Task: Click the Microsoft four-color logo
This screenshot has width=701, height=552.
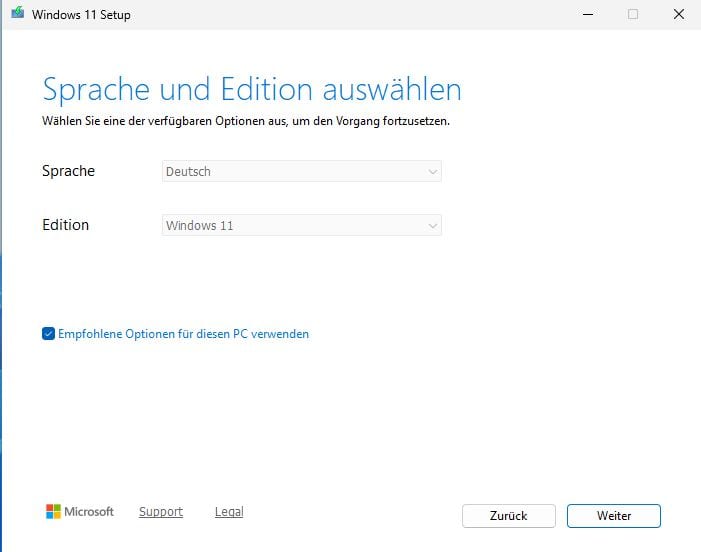Action: point(53,512)
